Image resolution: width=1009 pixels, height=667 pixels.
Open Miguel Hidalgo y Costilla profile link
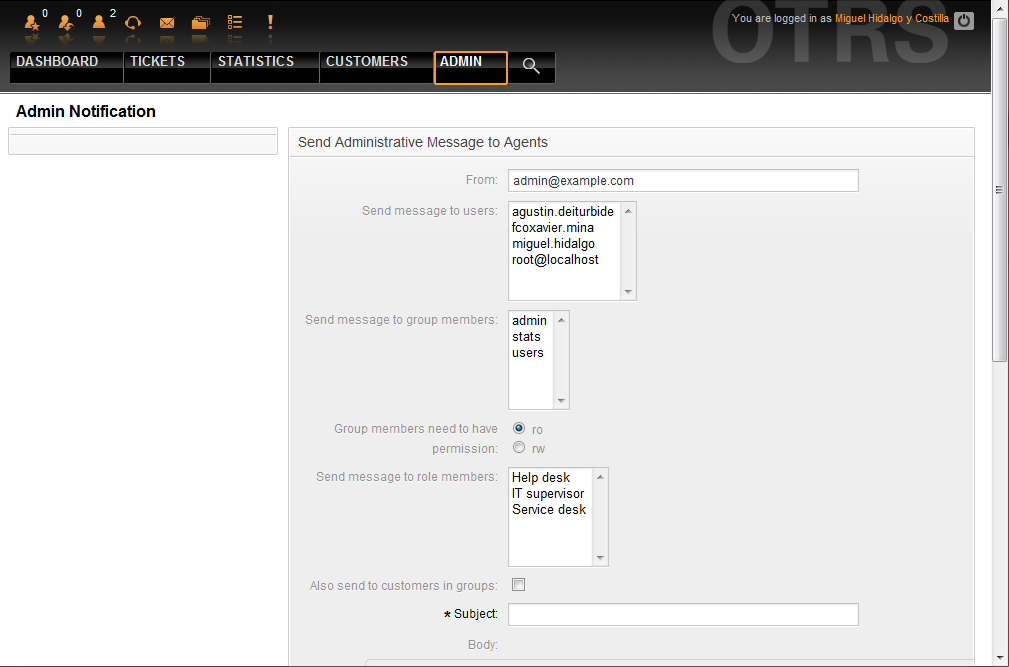click(x=891, y=19)
